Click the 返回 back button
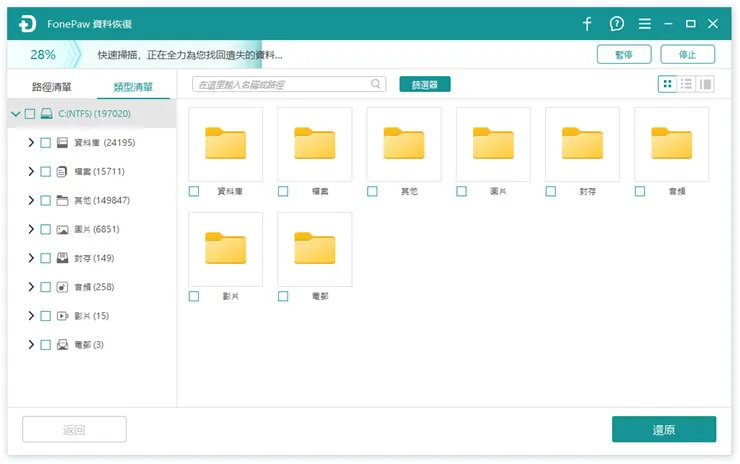The image size is (740, 464). click(x=74, y=430)
